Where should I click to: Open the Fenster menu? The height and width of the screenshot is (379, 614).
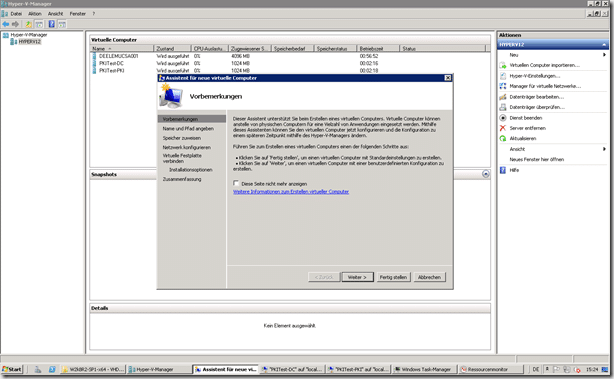tap(78, 14)
